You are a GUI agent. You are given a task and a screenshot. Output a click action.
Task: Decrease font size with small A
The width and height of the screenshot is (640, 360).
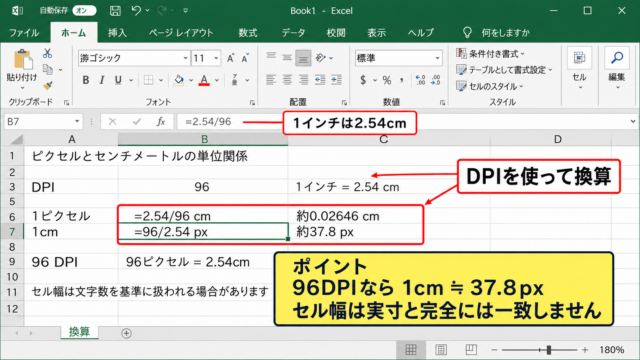pos(245,58)
